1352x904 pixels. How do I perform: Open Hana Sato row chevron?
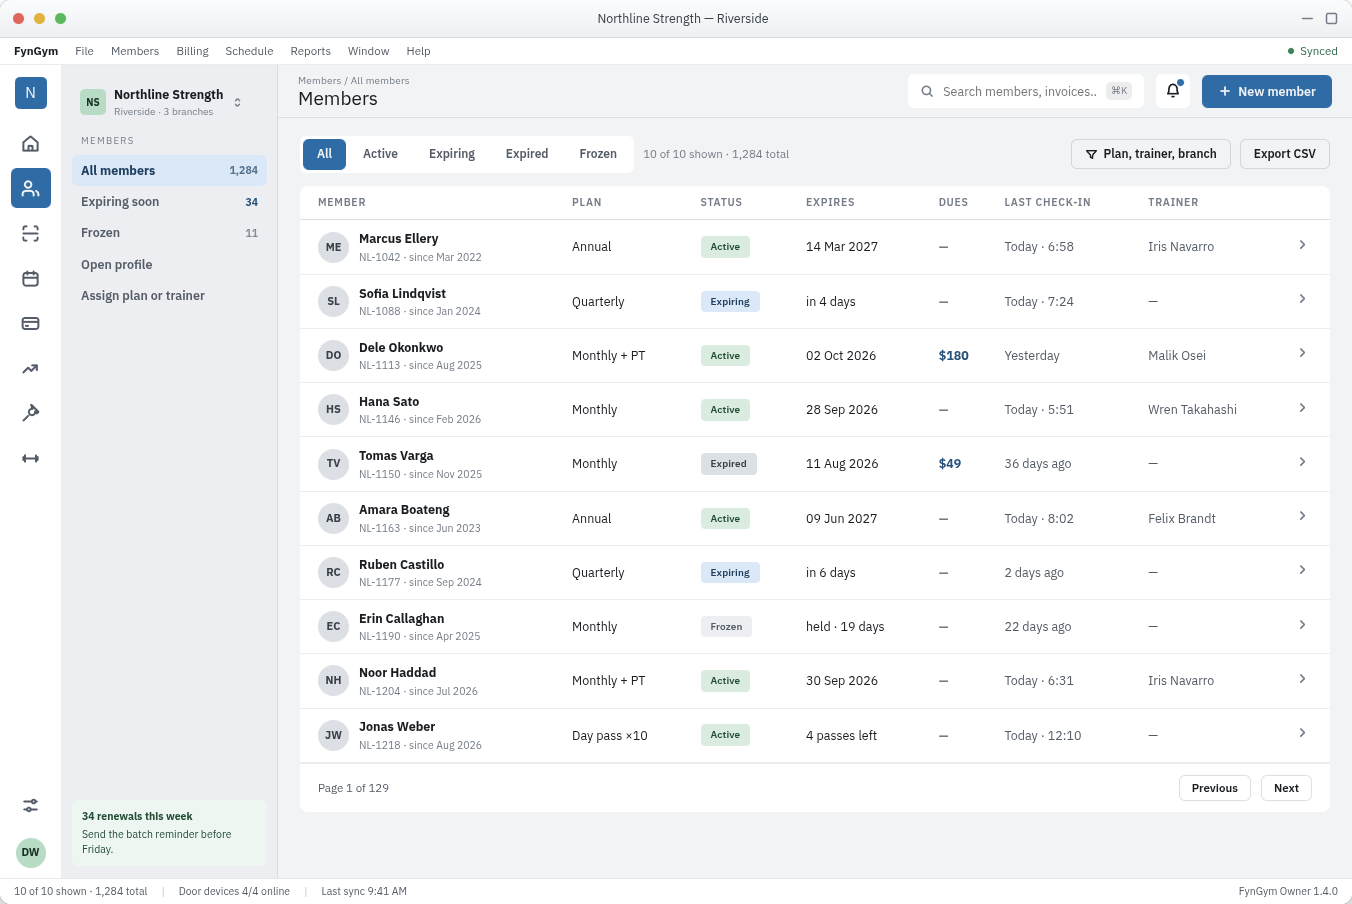1302,408
